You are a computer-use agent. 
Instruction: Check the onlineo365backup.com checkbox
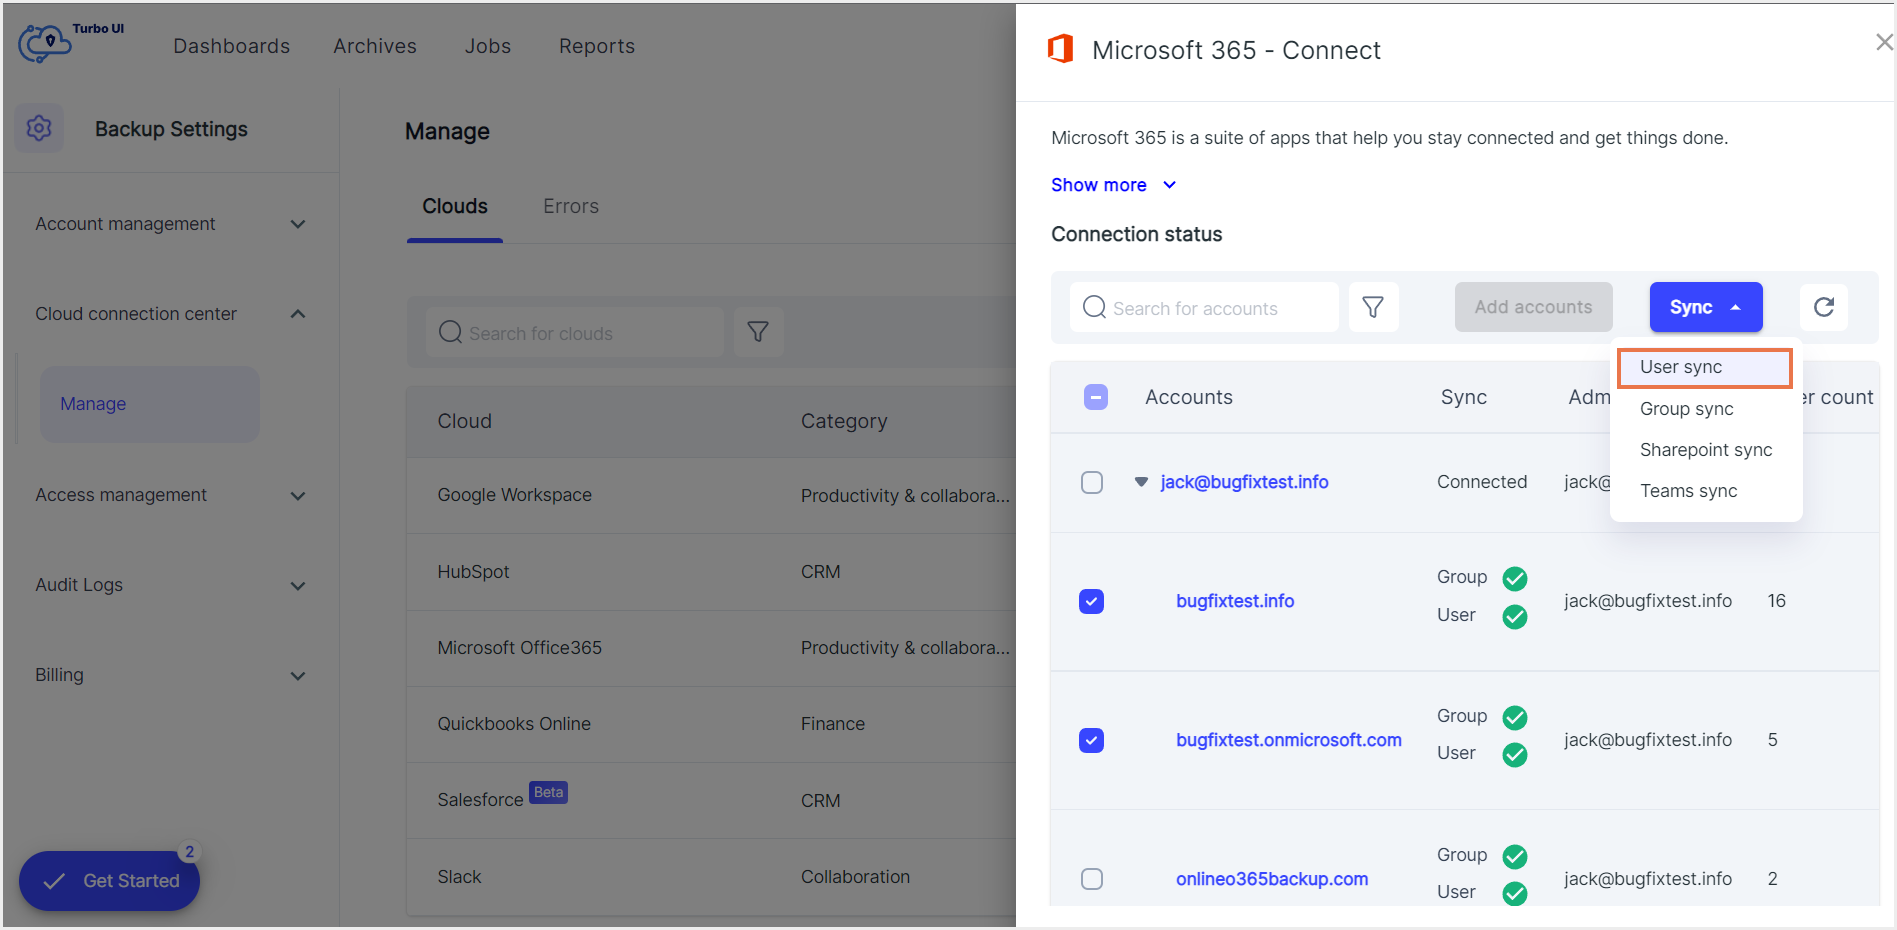[x=1091, y=879]
